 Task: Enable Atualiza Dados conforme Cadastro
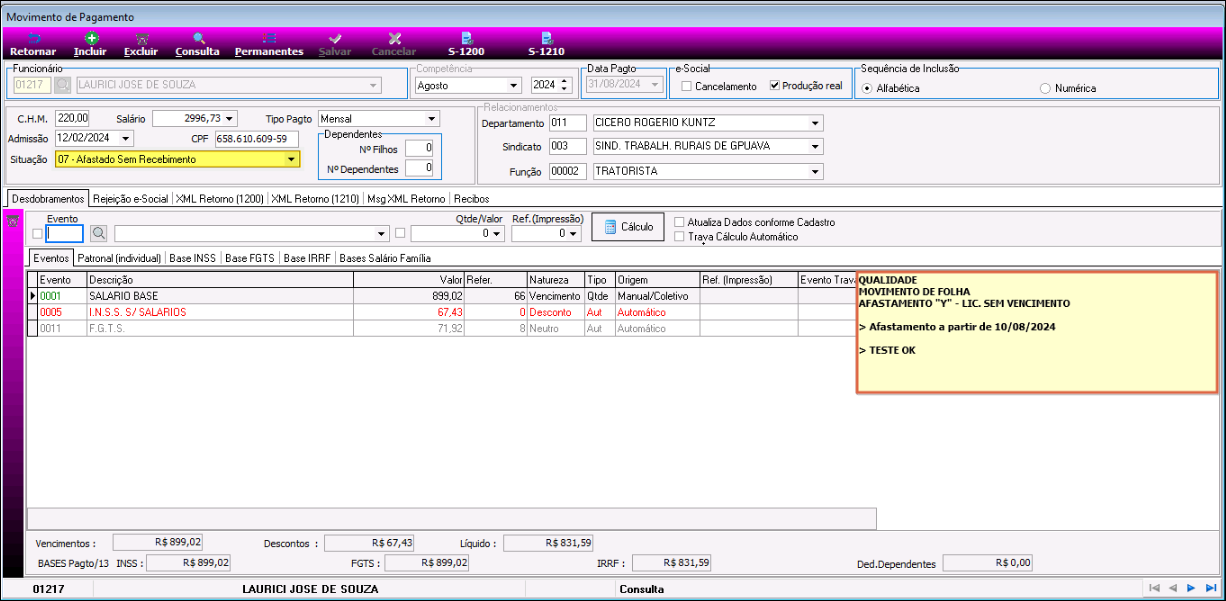pyautogui.click(x=680, y=222)
